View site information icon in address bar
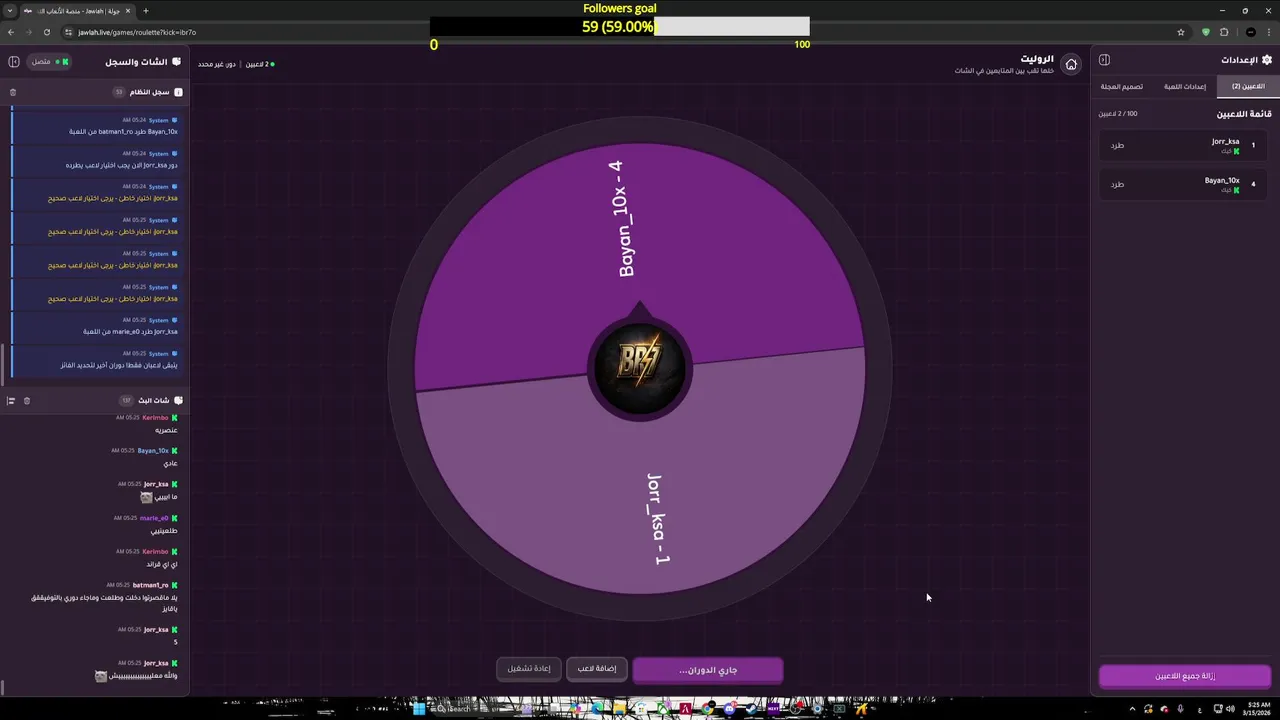The height and width of the screenshot is (720, 1280). pyautogui.click(x=68, y=32)
